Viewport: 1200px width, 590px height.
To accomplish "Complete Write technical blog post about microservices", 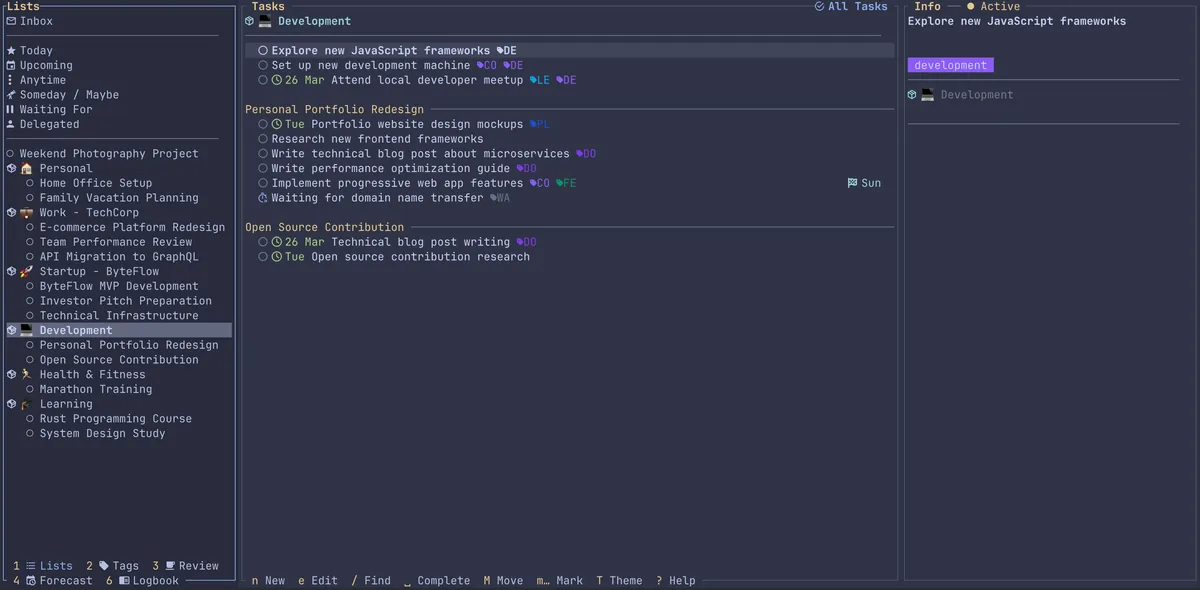I will tap(263, 154).
